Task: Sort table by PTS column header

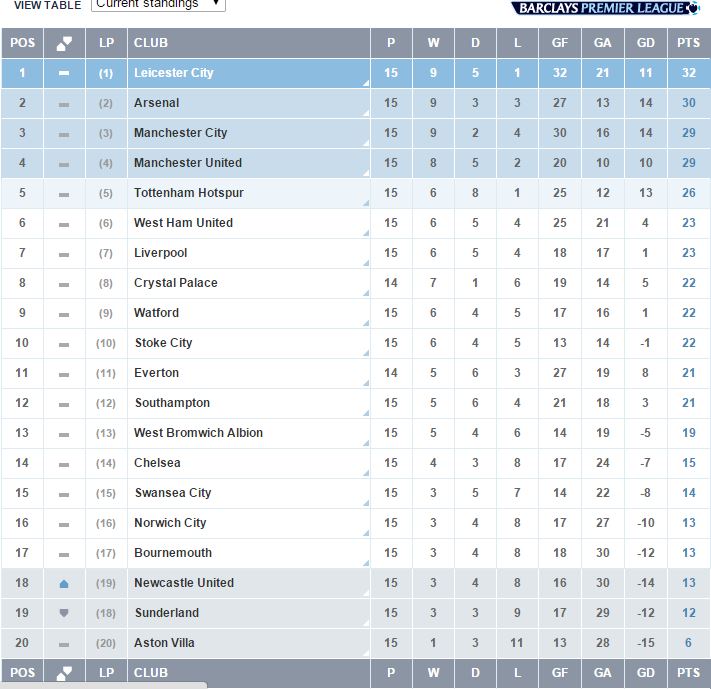Action: tap(688, 43)
